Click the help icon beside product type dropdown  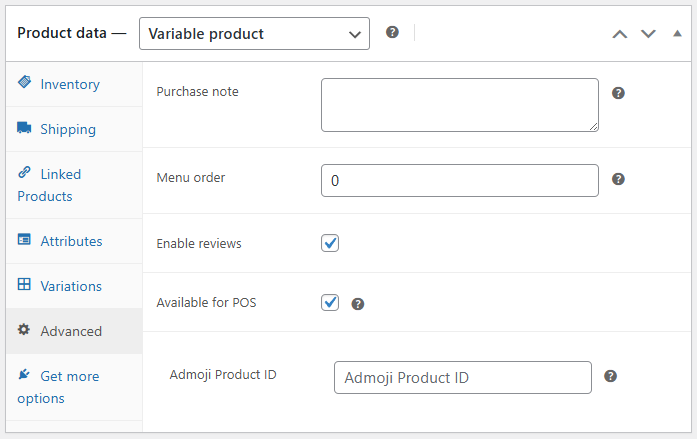392,32
